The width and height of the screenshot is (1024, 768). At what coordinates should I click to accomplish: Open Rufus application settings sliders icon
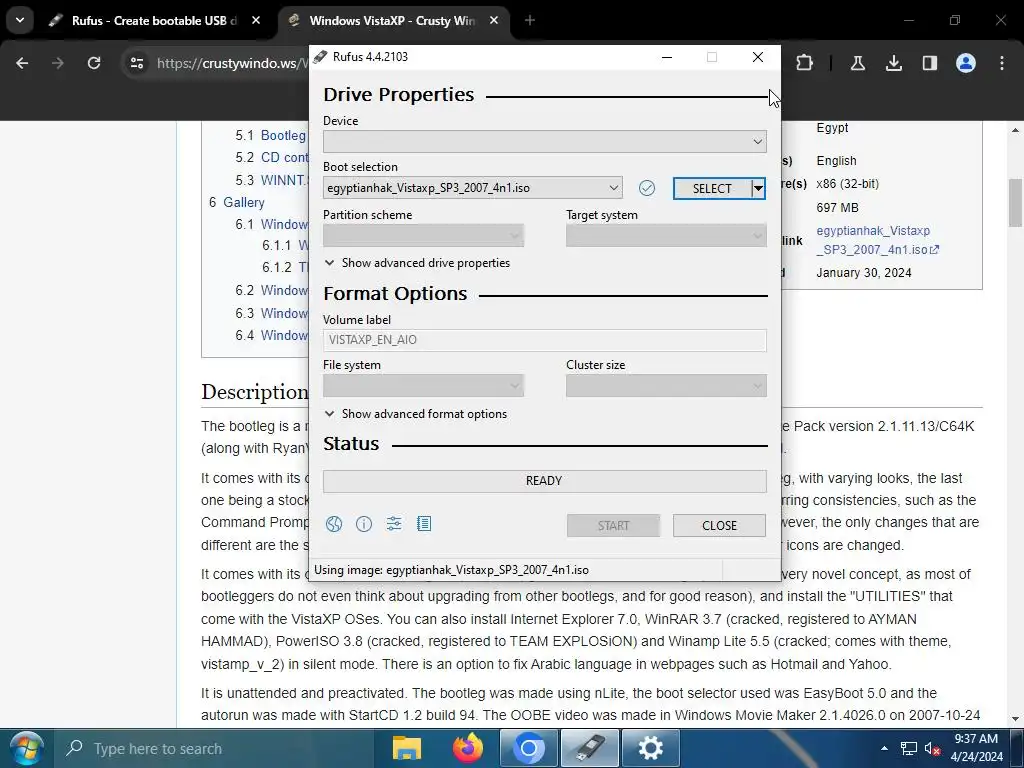[394, 524]
